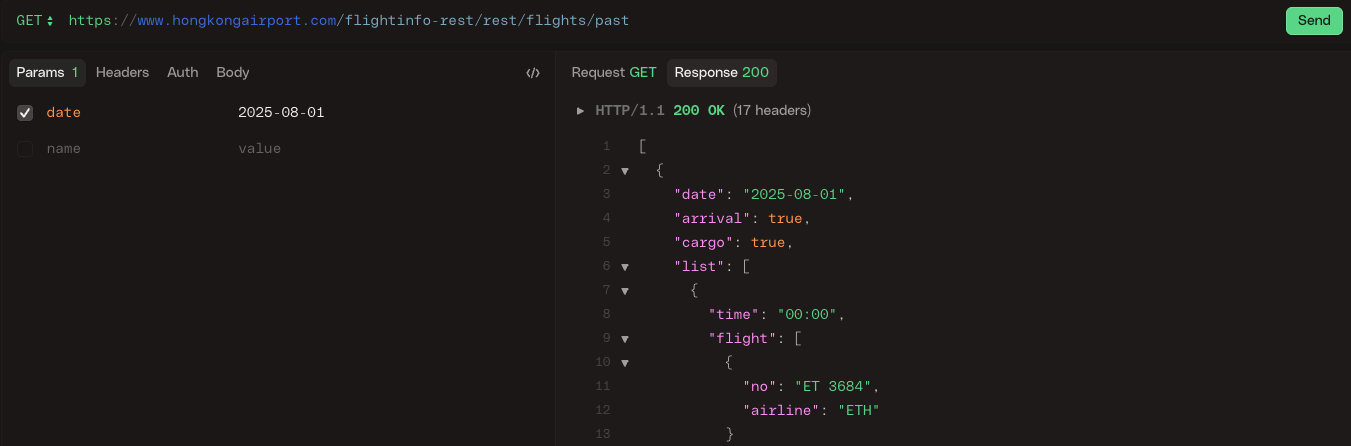Click the empty name parameter field

(63, 149)
